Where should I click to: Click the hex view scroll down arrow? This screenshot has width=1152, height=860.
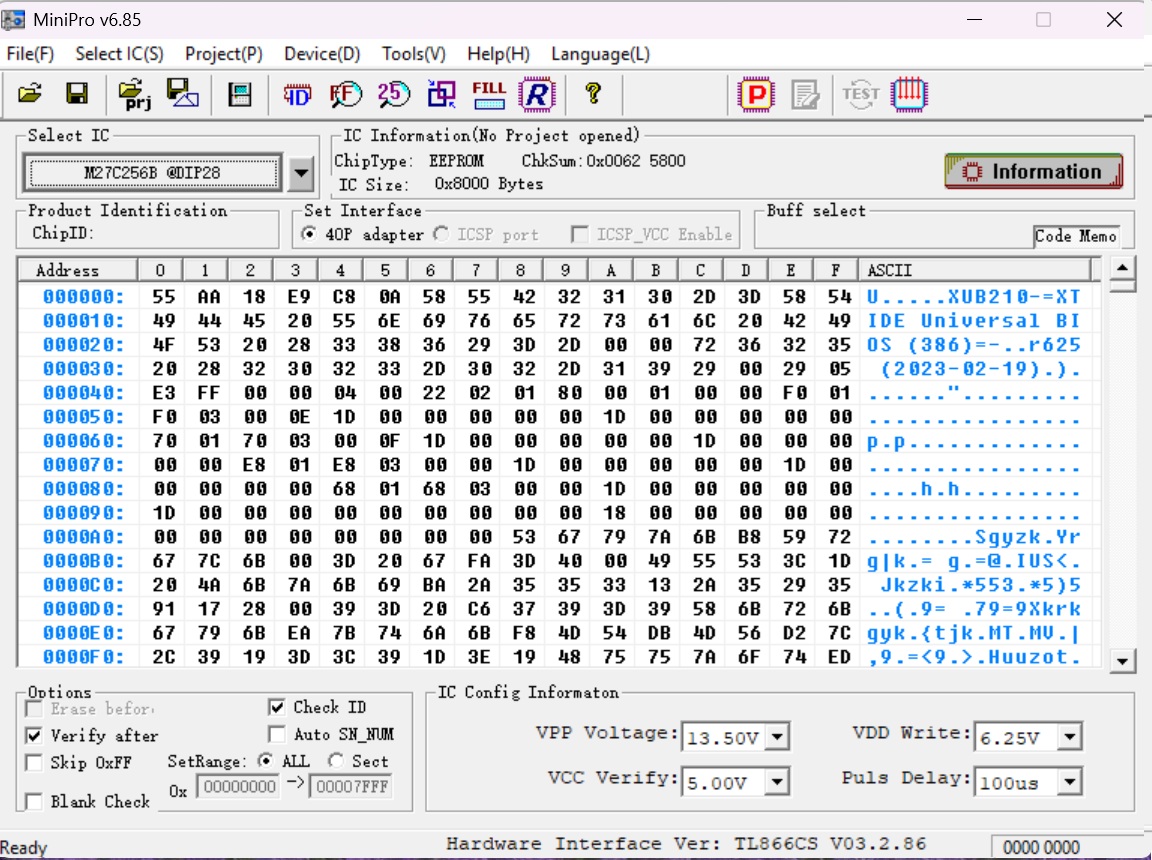click(x=1123, y=660)
